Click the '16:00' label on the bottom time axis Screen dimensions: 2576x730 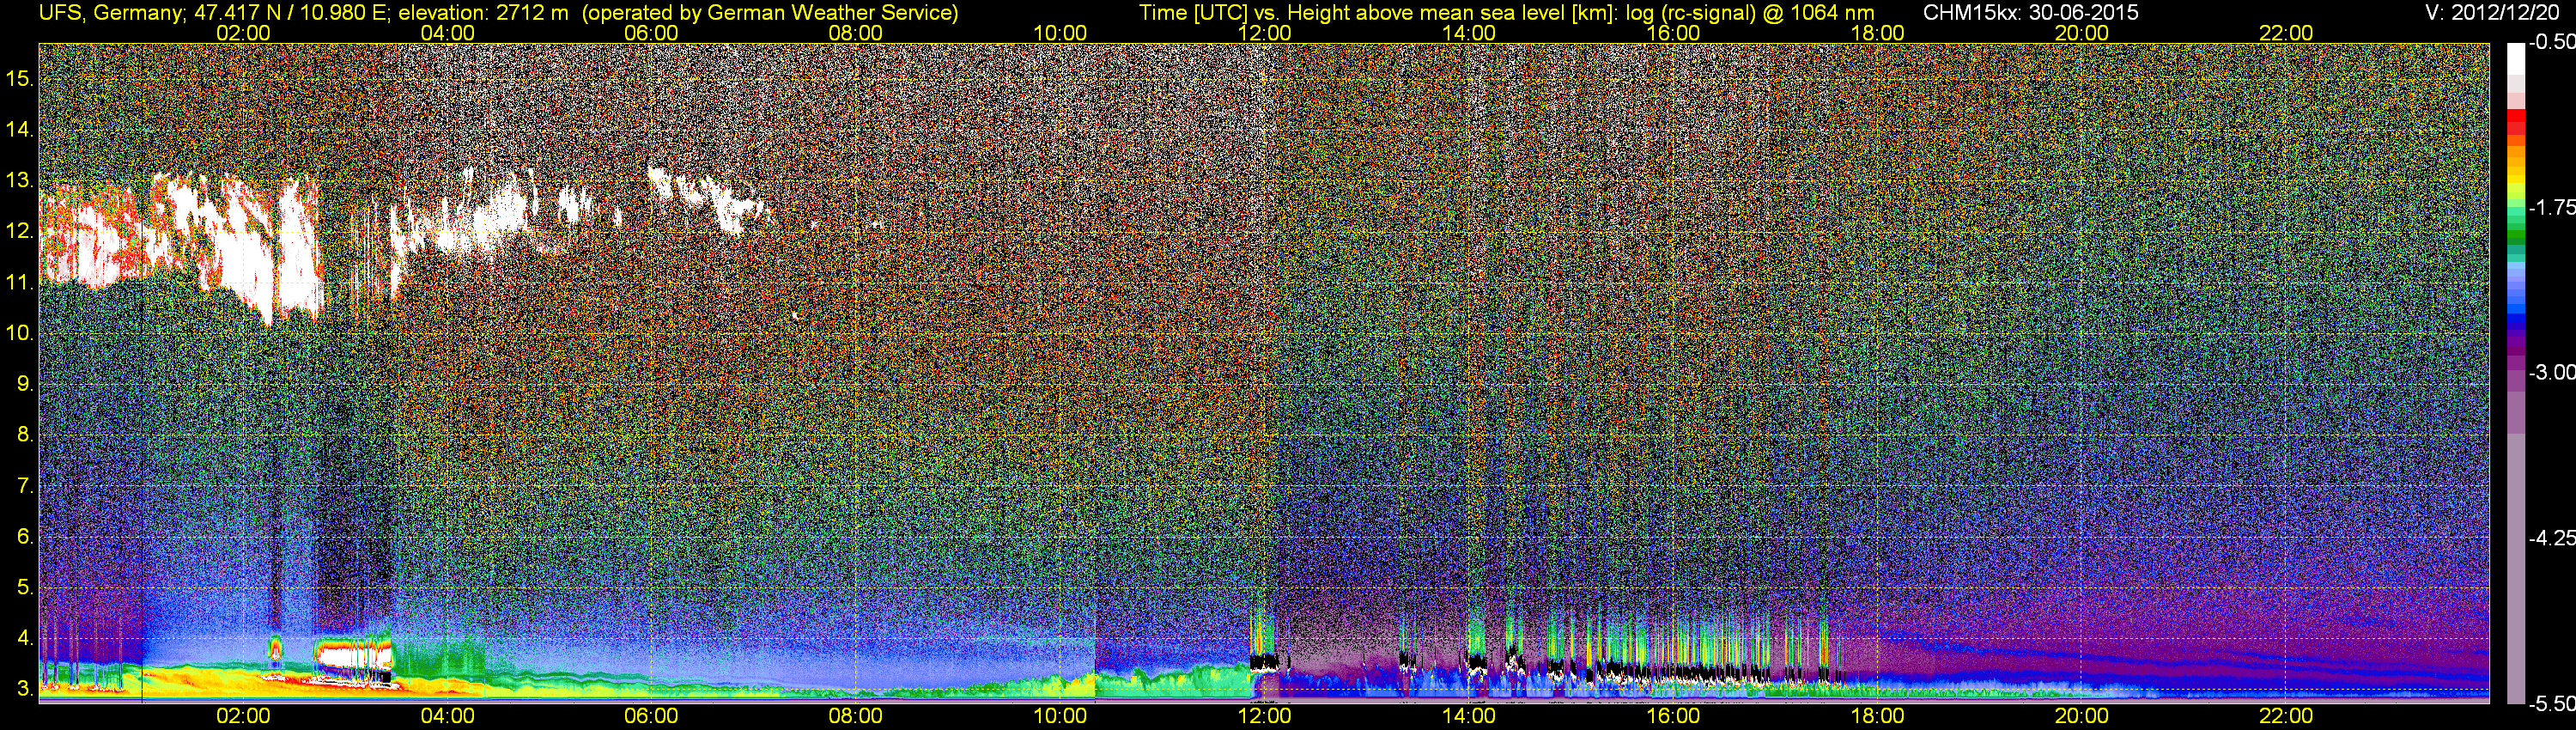(1673, 716)
